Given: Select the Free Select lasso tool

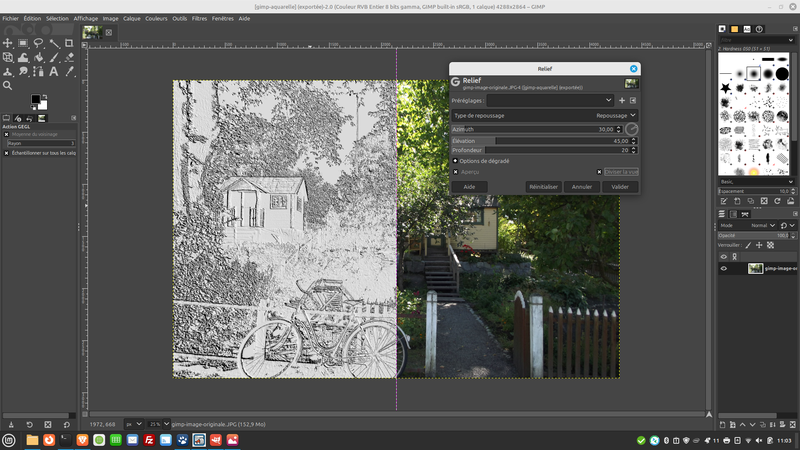Looking at the screenshot, I should click(x=38, y=43).
